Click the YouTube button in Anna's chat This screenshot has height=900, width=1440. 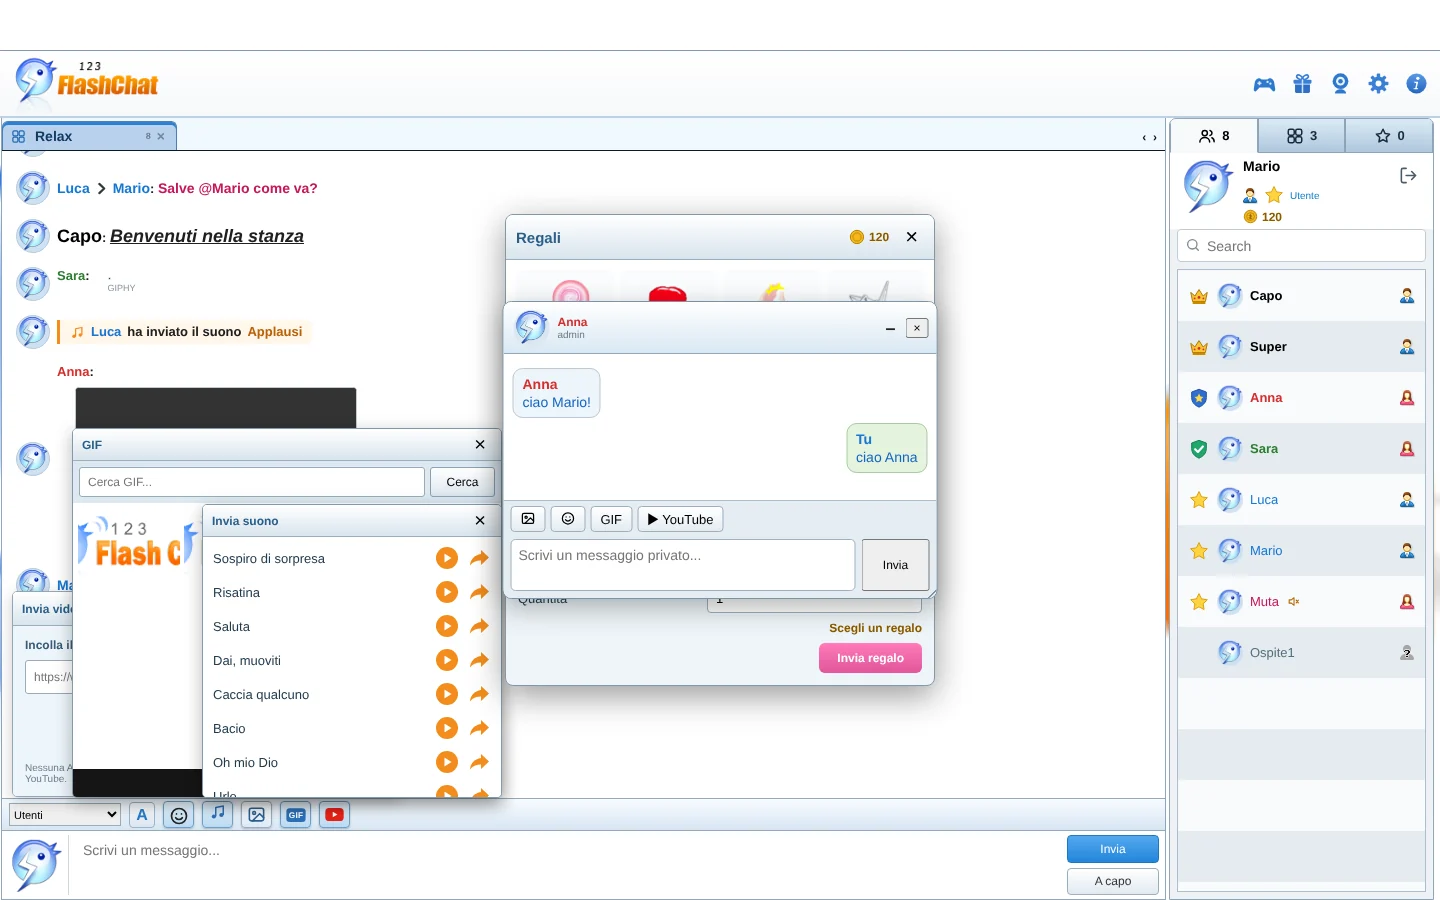[x=680, y=519]
